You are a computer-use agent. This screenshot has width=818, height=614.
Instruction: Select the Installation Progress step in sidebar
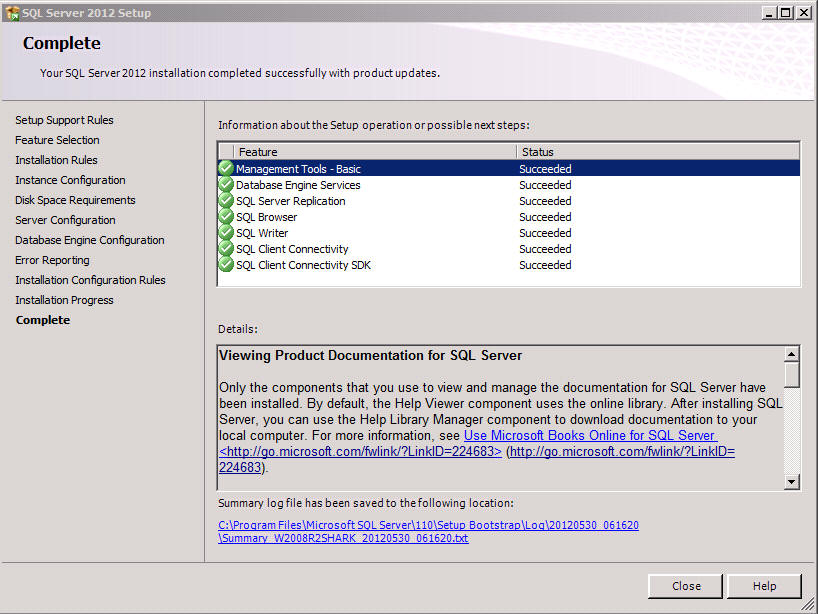64,300
